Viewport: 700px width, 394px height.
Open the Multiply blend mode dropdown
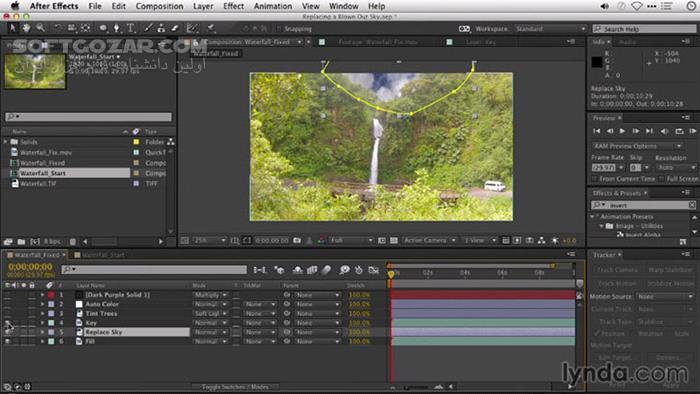pyautogui.click(x=211, y=295)
